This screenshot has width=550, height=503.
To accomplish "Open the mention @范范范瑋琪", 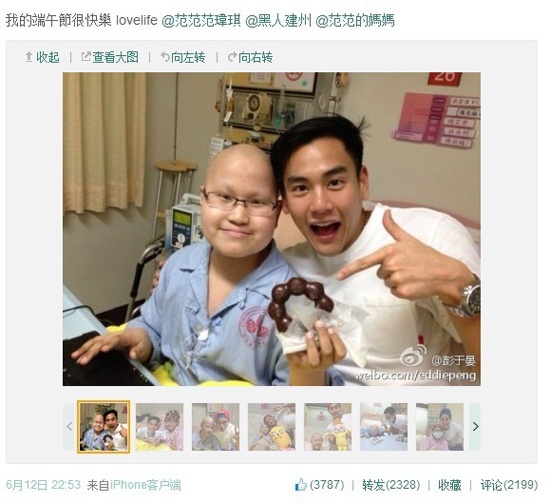I will (x=201, y=20).
